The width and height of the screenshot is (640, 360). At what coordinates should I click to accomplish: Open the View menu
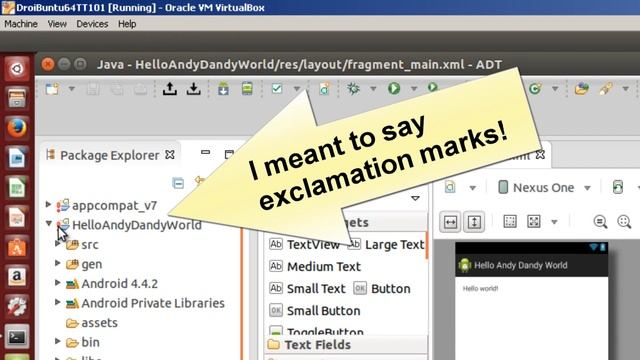tap(57, 24)
